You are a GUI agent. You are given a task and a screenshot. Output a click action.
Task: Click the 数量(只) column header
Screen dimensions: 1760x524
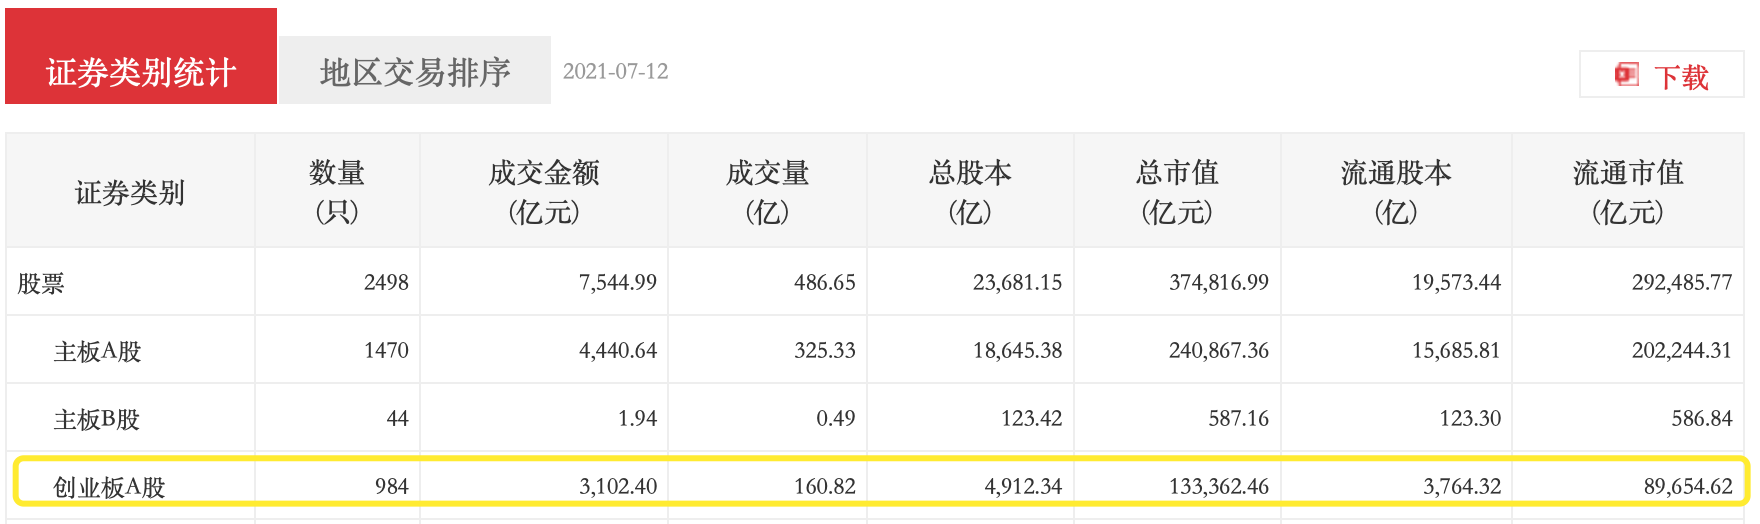coord(337,192)
